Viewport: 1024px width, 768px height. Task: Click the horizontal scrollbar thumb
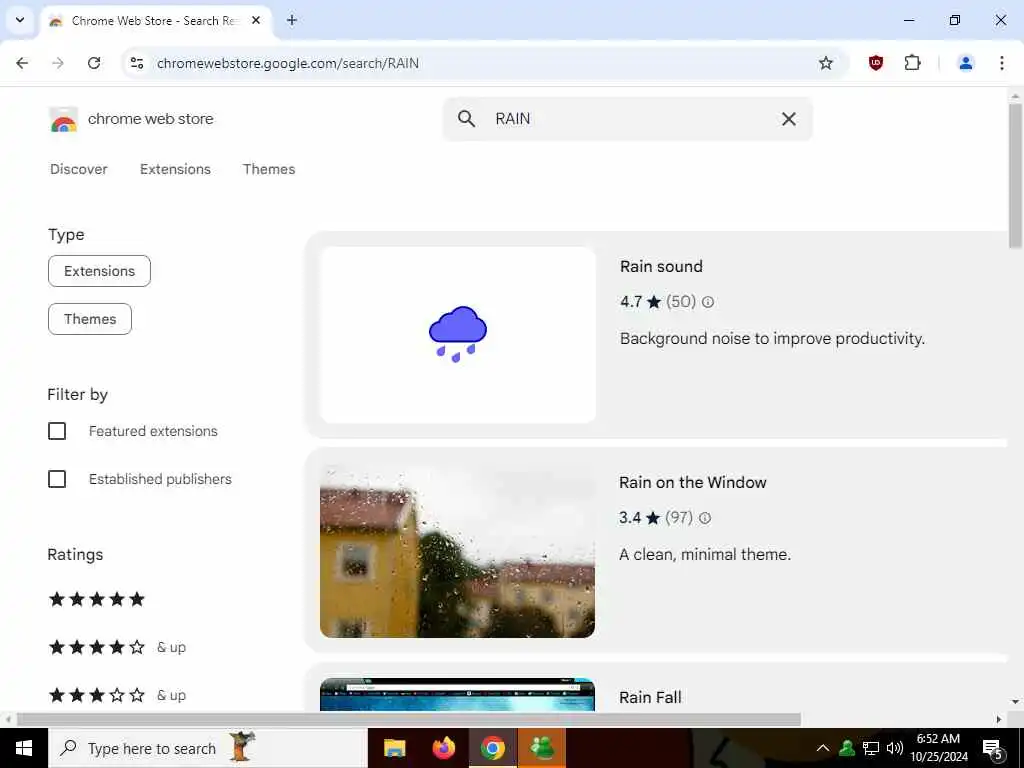[x=409, y=719]
